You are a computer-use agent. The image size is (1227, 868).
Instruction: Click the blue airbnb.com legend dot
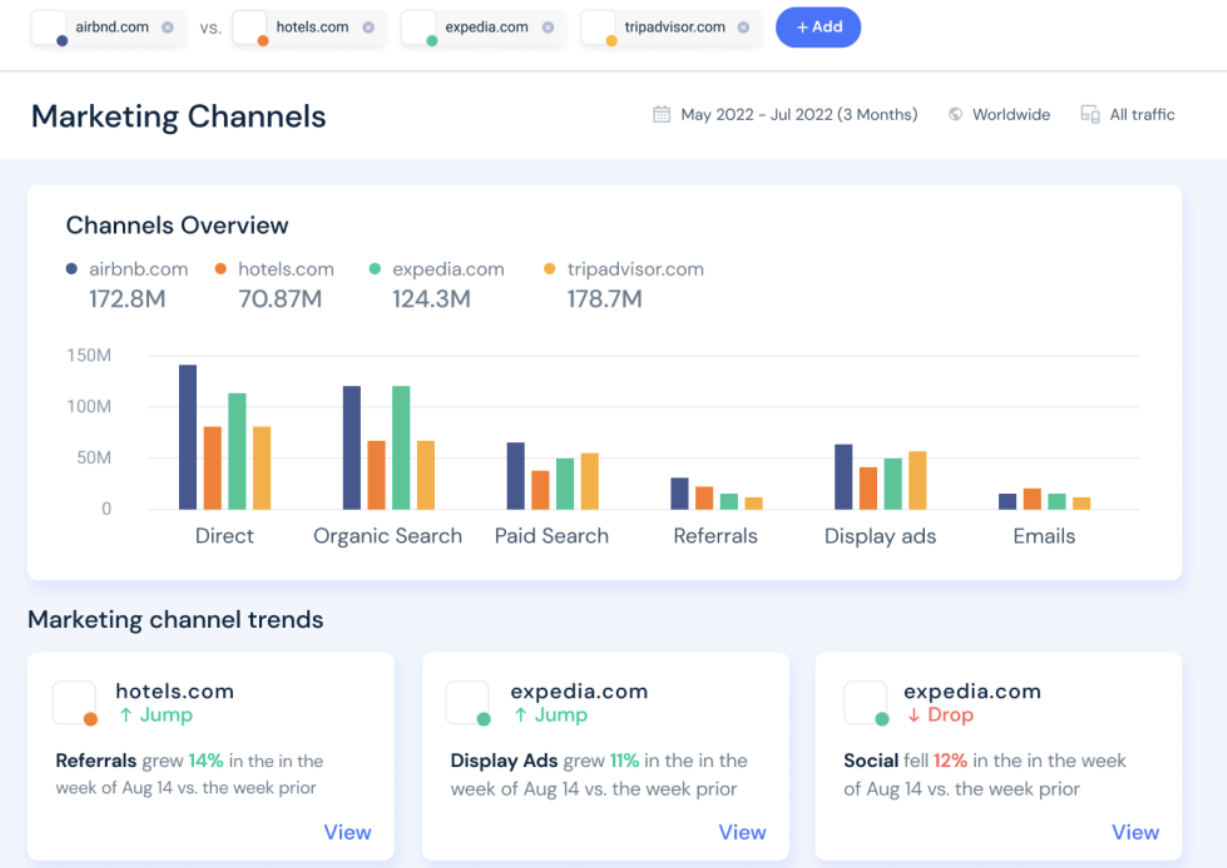pyautogui.click(x=71, y=269)
